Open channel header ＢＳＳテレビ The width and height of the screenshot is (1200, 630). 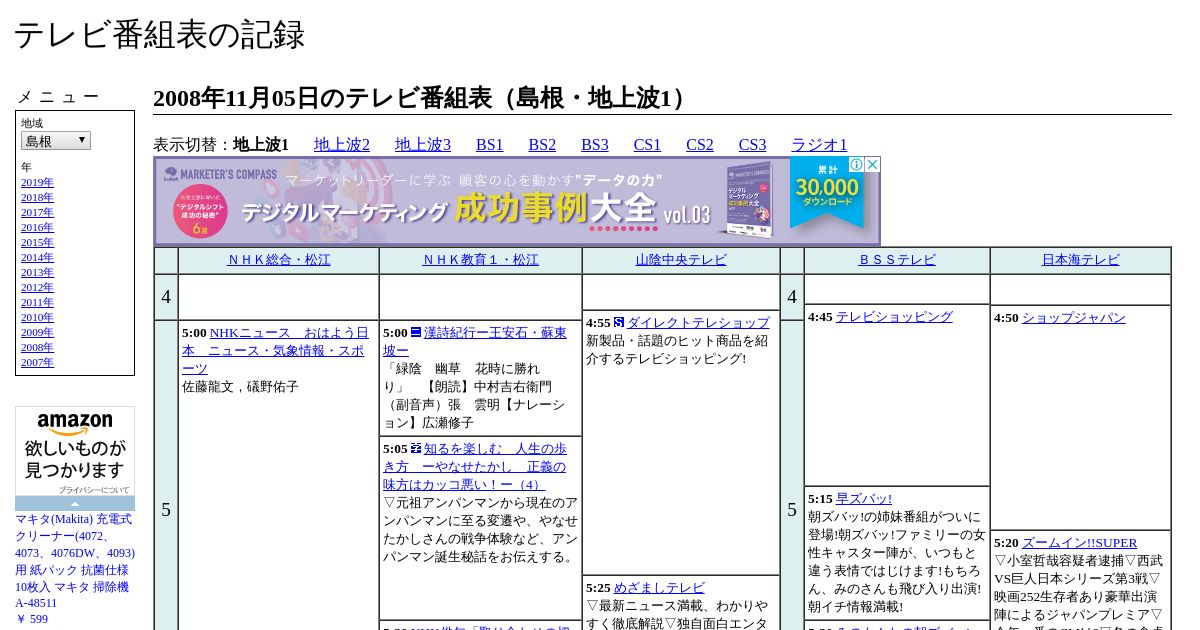click(x=897, y=260)
